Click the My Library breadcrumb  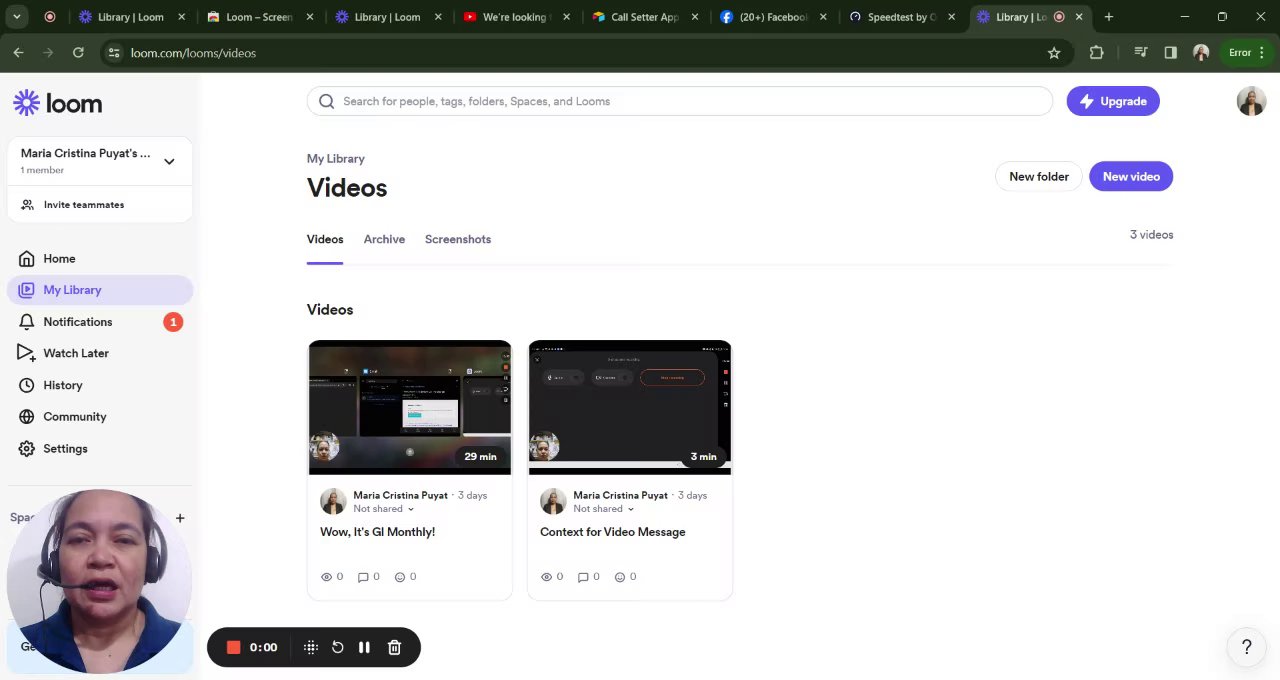pyautogui.click(x=336, y=158)
